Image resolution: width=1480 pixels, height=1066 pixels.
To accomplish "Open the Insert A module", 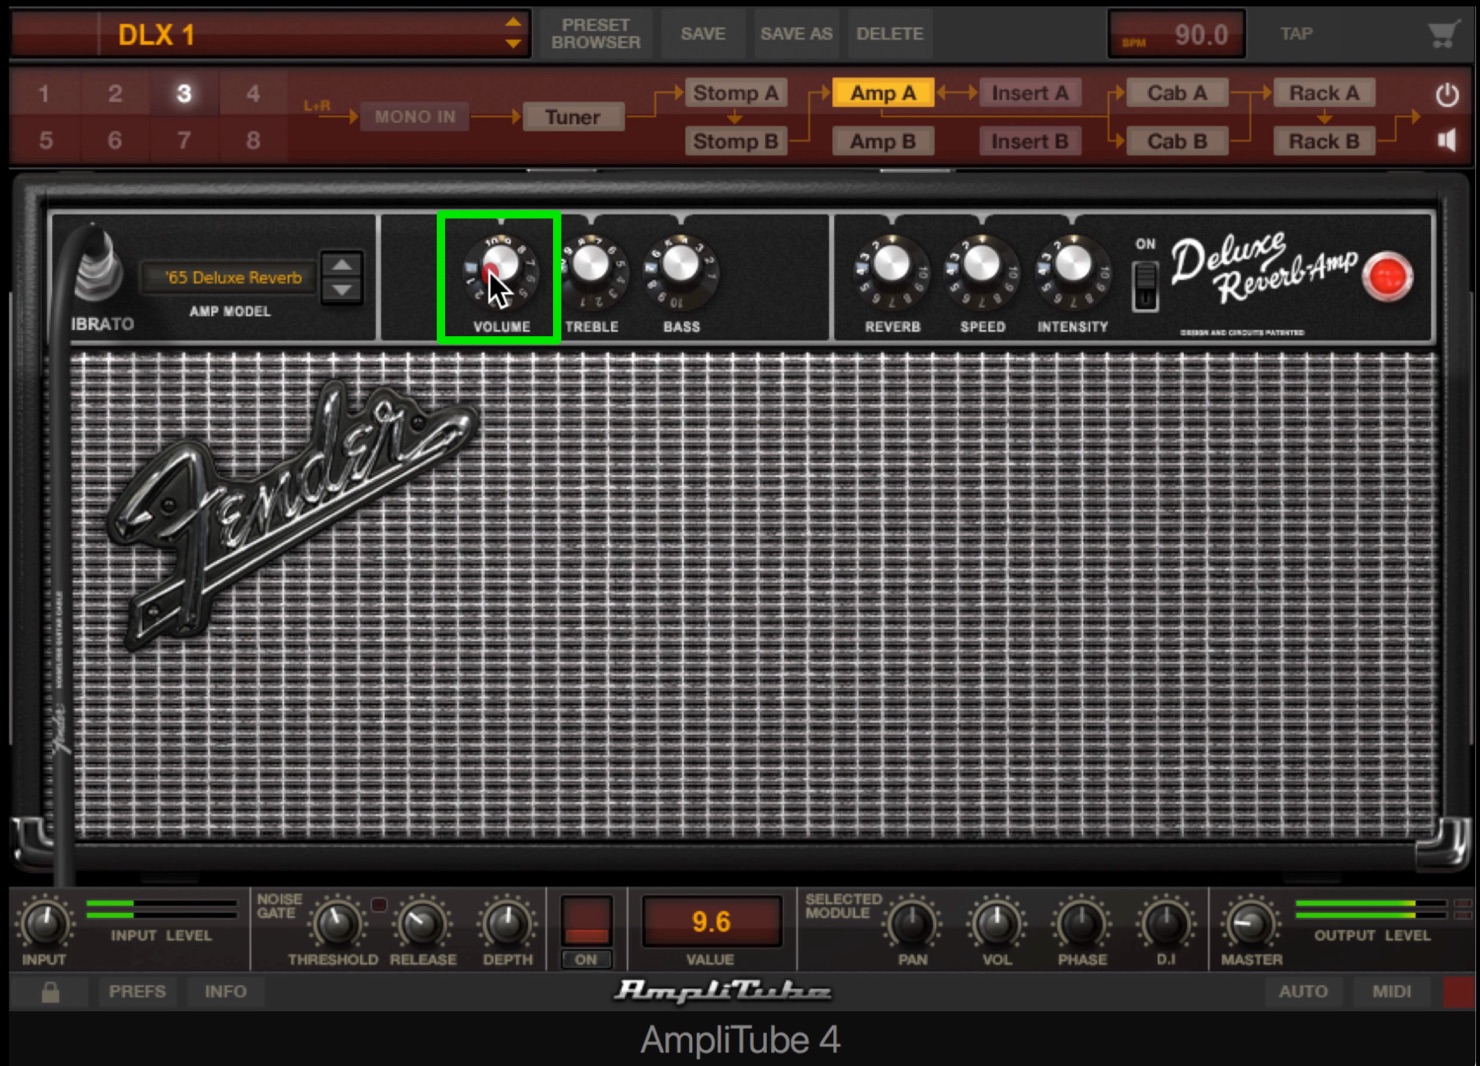I will [1030, 93].
